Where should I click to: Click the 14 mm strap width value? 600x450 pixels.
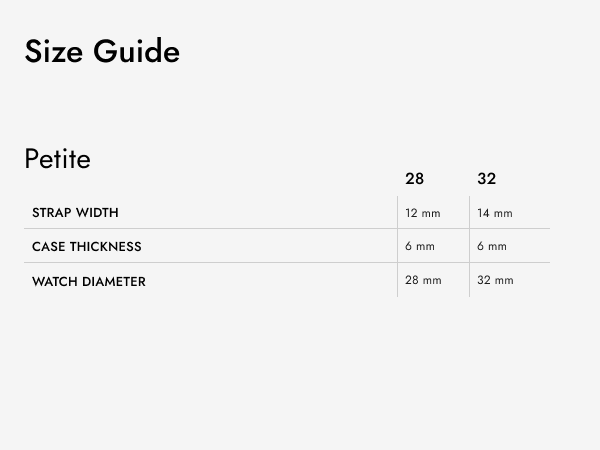pos(495,213)
